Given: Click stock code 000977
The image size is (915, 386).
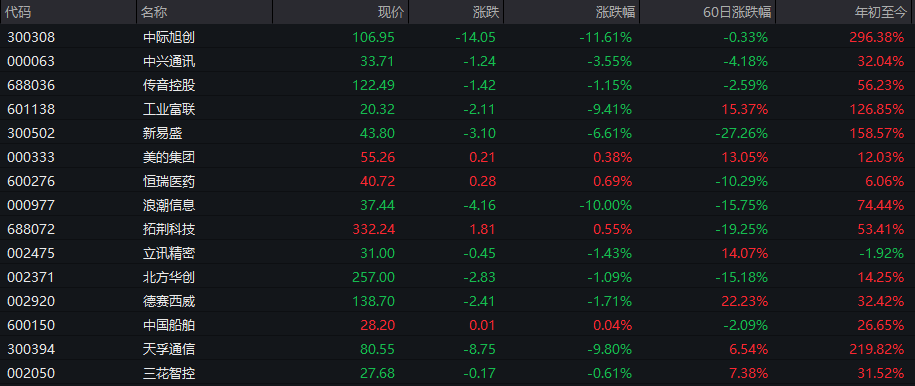Looking at the screenshot, I should [x=31, y=205].
